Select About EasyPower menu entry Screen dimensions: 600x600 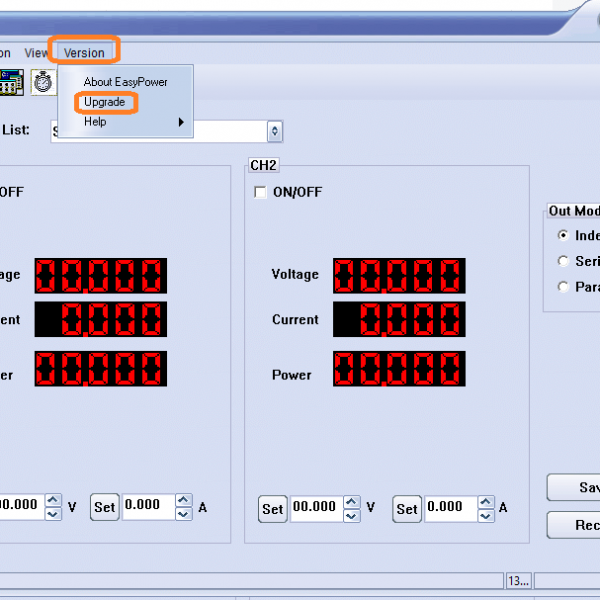[x=125, y=82]
